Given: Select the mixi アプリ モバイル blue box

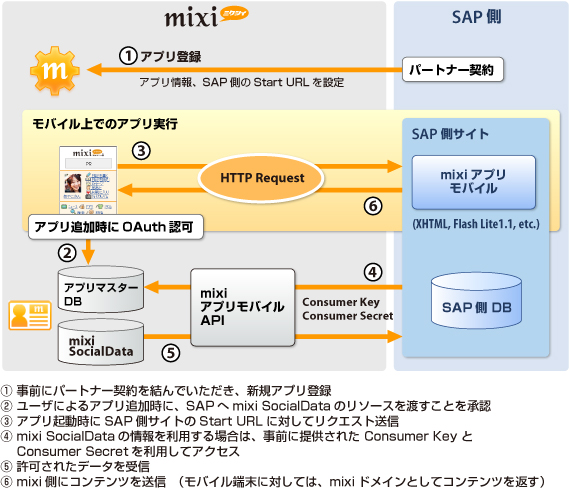Looking at the screenshot, I should pyautogui.click(x=474, y=182).
